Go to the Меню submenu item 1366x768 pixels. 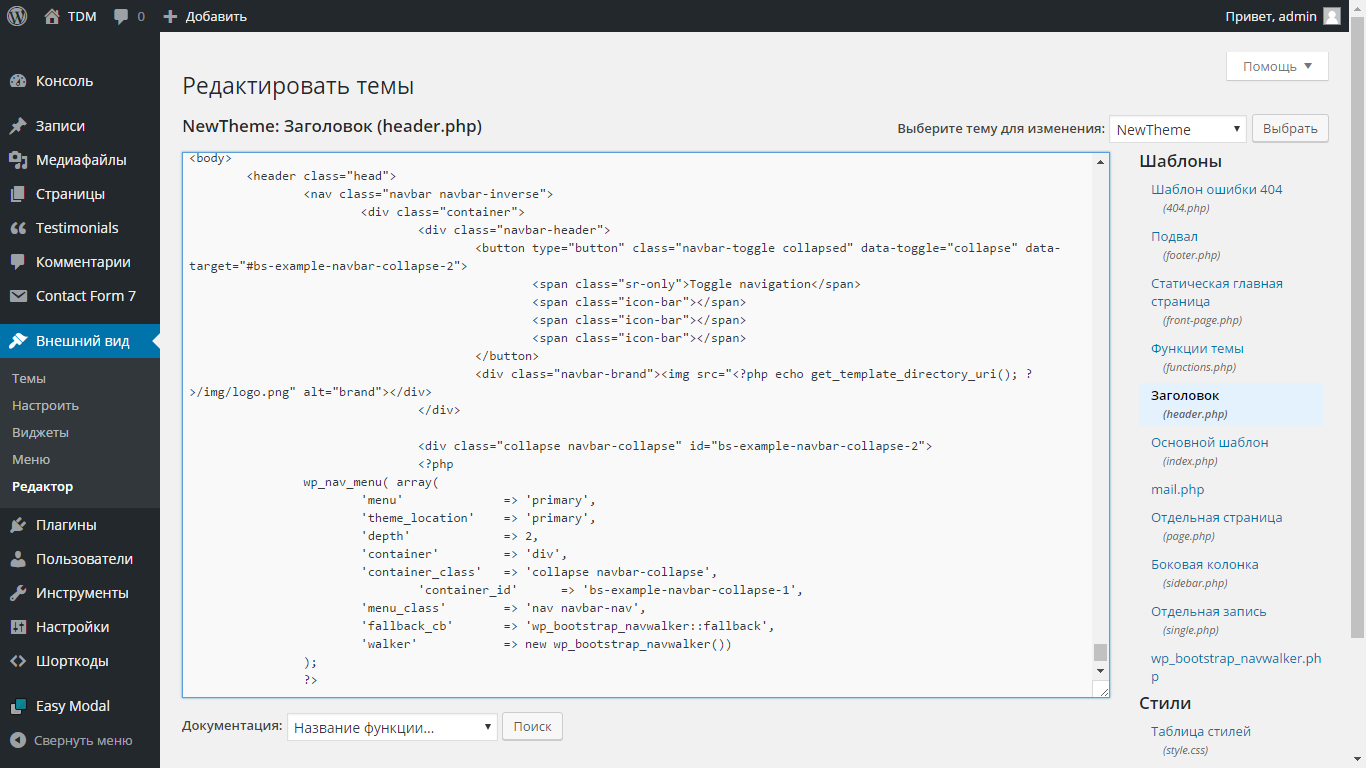click(x=31, y=459)
